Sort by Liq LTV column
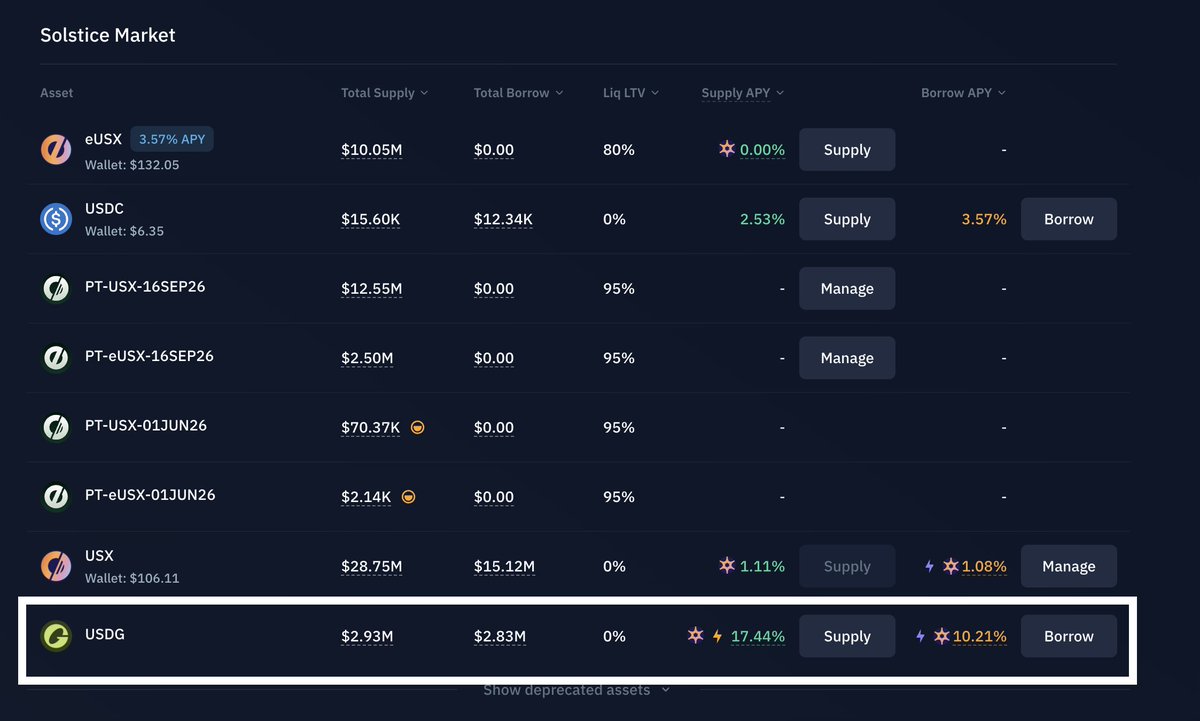The height and width of the screenshot is (721, 1200). tap(631, 93)
